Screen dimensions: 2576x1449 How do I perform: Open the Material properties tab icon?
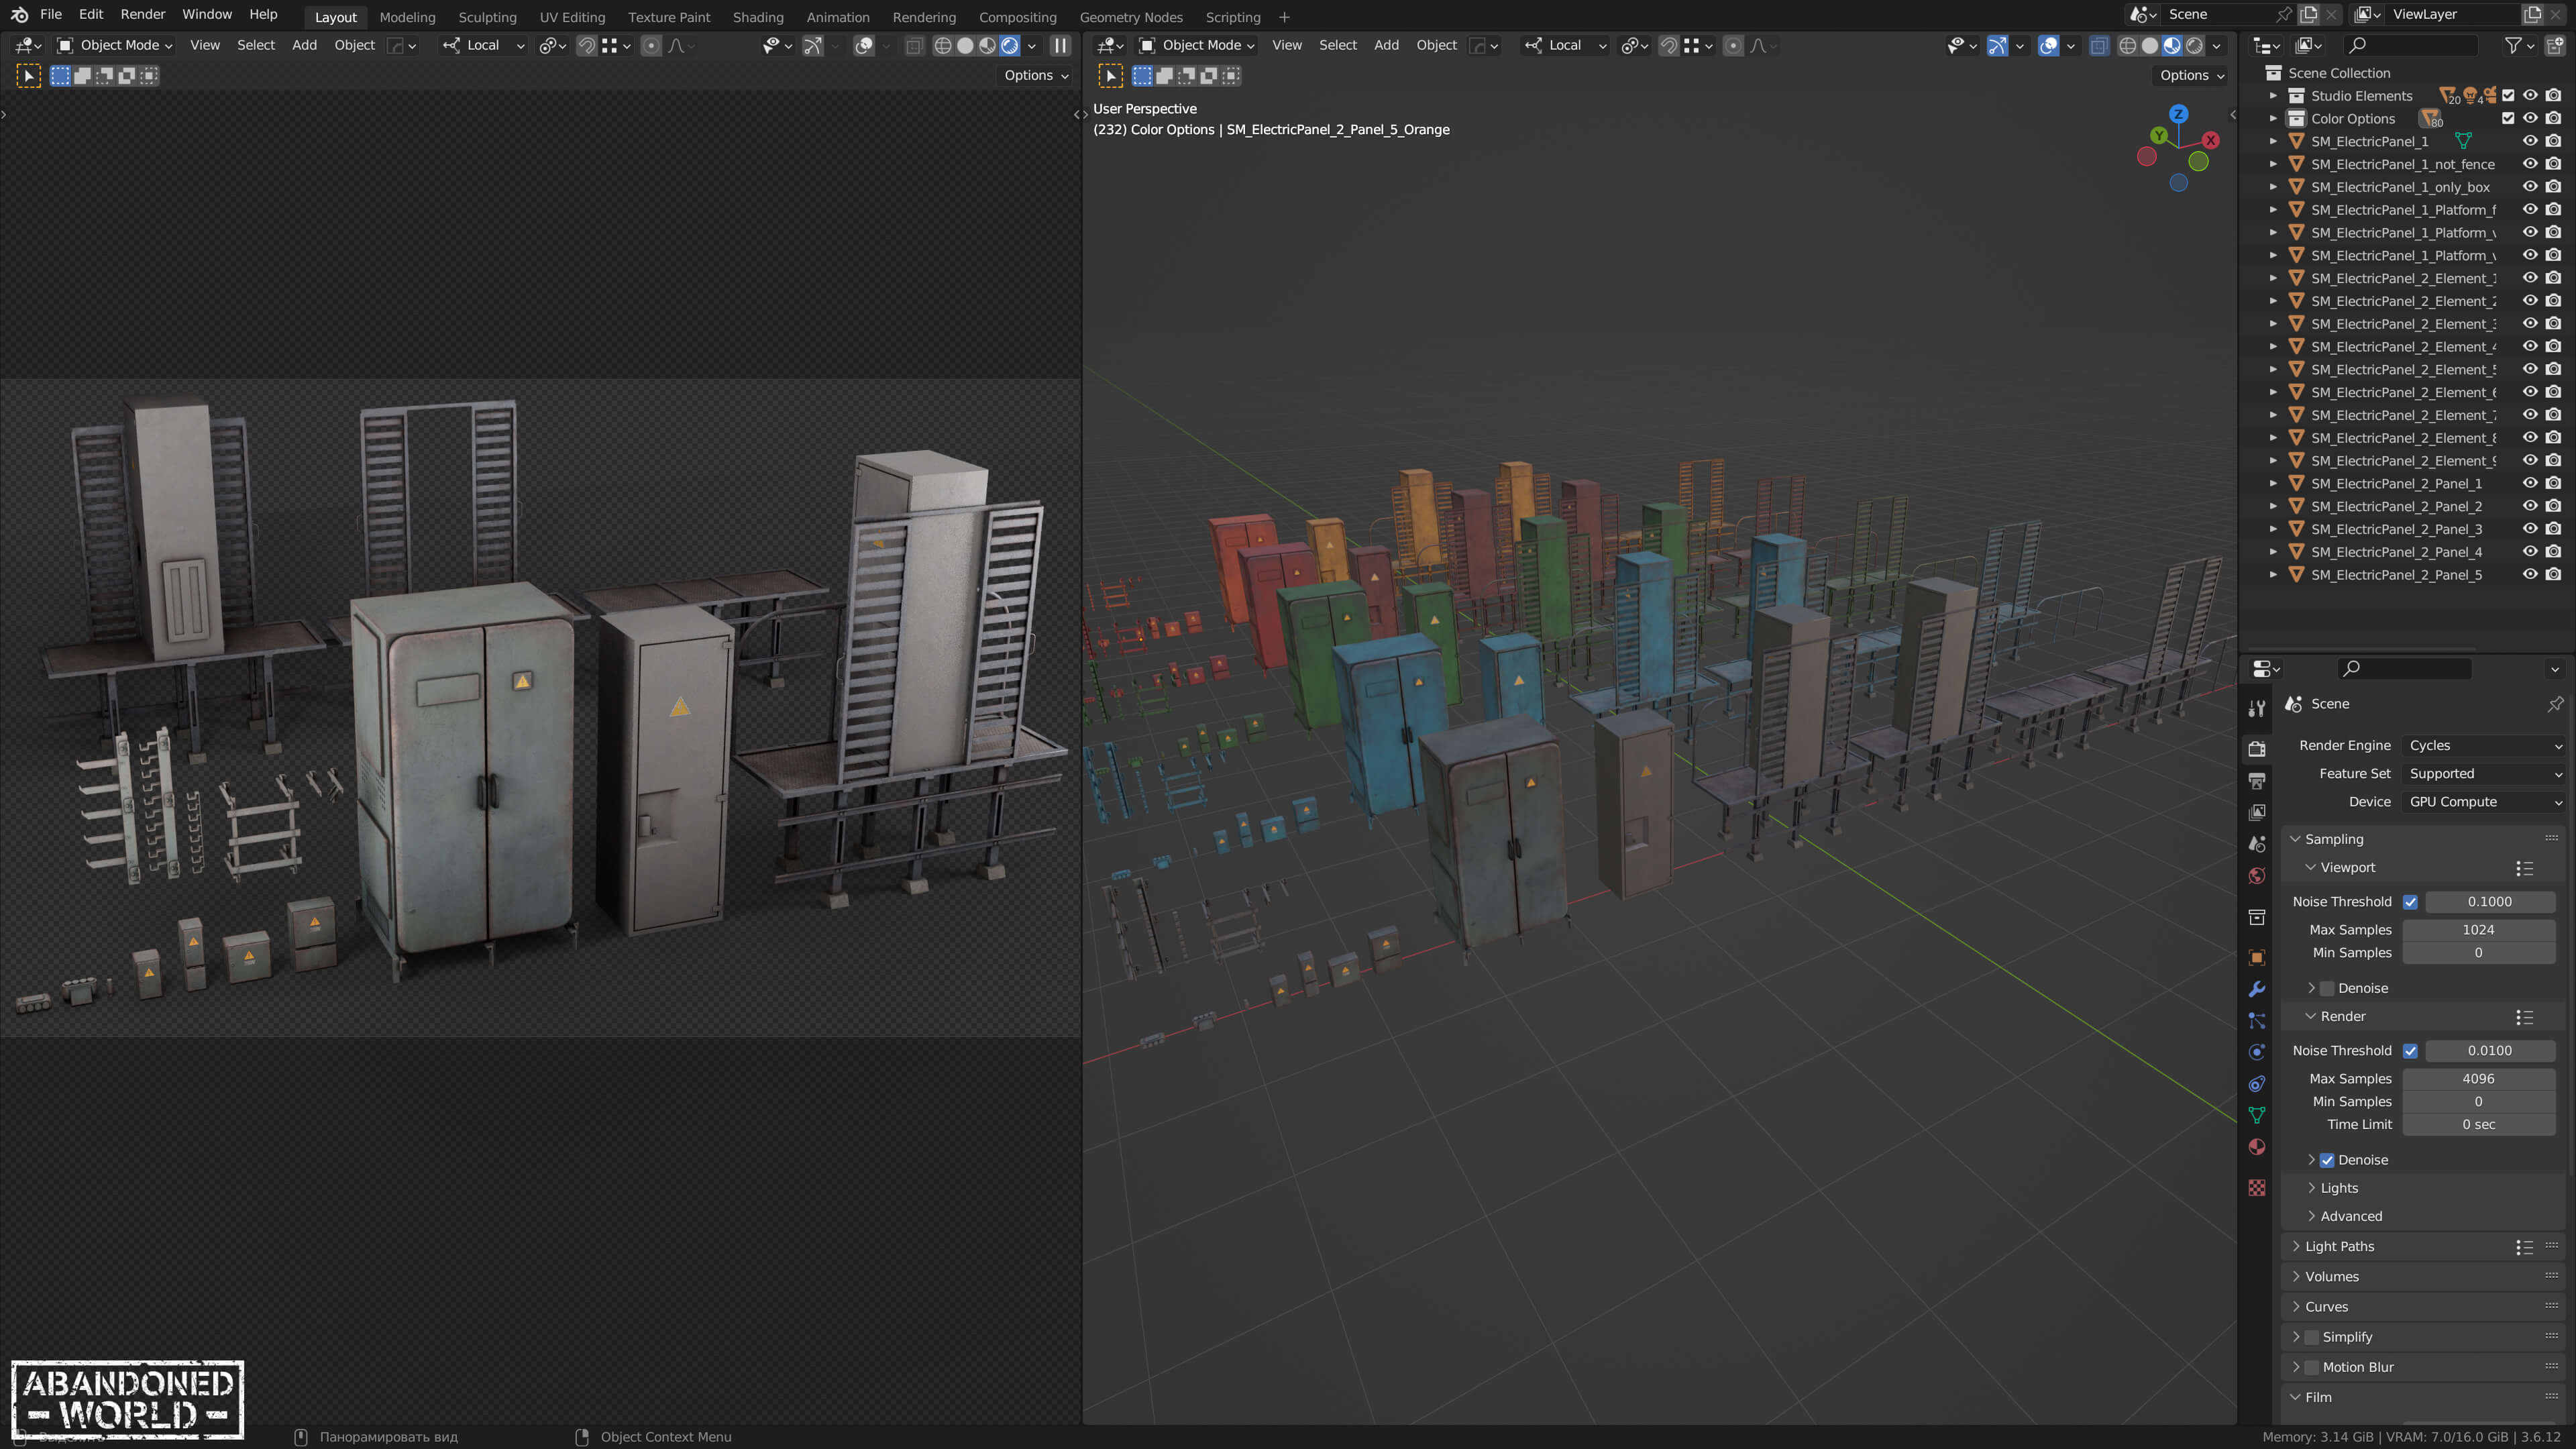coord(2257,1147)
